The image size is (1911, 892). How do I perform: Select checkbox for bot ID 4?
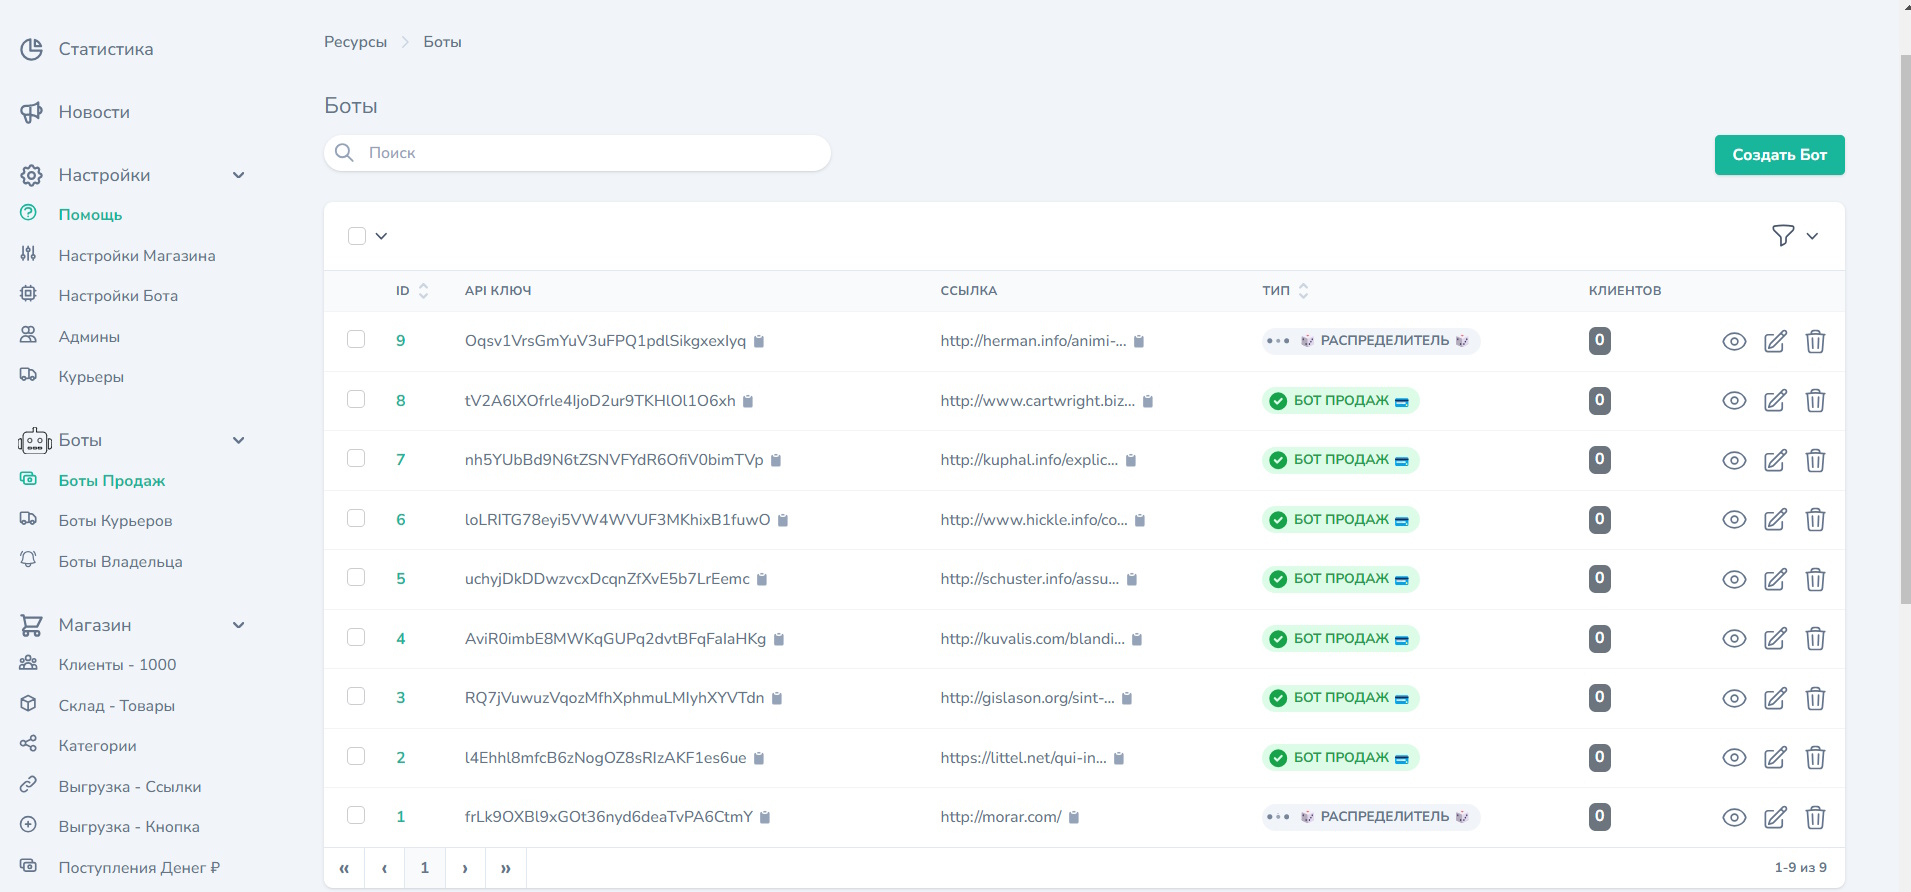(356, 637)
